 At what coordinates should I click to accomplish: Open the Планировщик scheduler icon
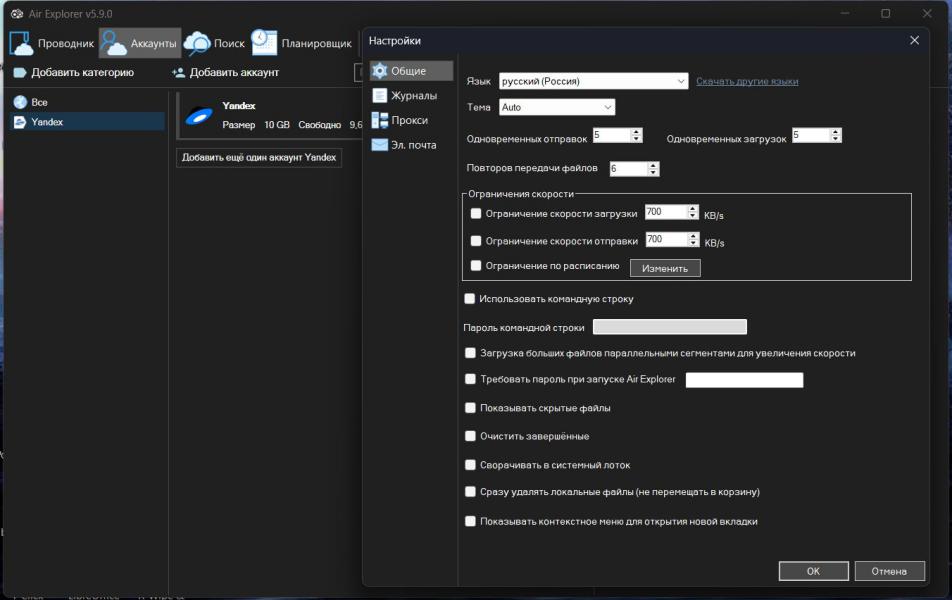coord(264,43)
